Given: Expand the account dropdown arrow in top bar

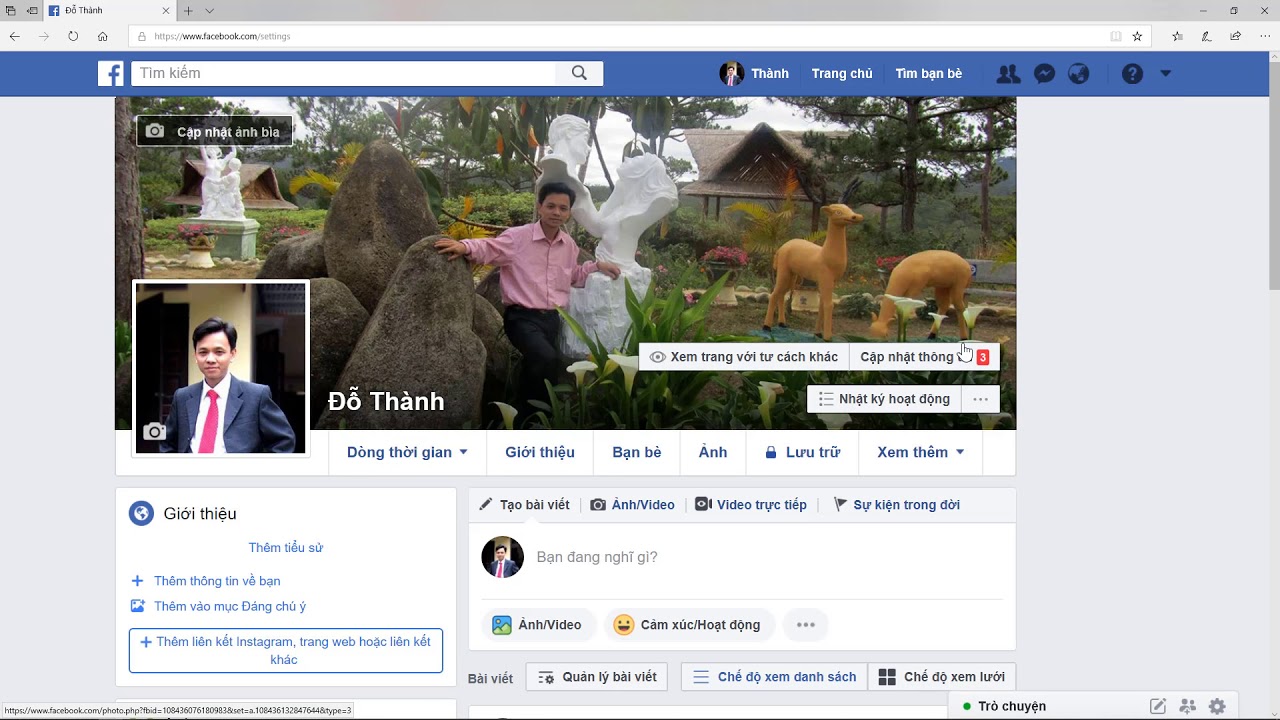Looking at the screenshot, I should pos(1165,74).
